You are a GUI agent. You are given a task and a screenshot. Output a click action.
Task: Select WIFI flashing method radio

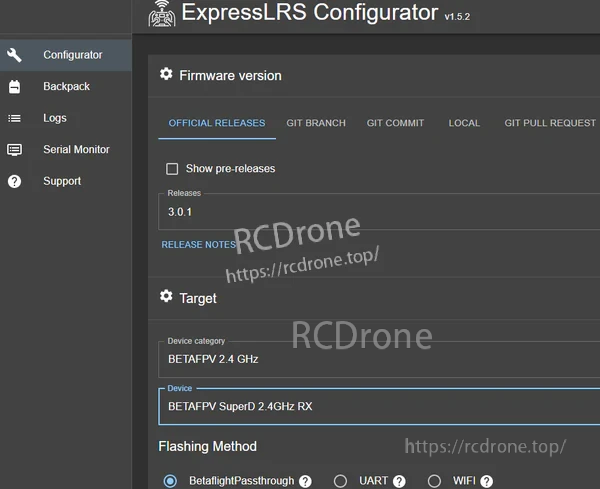434,481
